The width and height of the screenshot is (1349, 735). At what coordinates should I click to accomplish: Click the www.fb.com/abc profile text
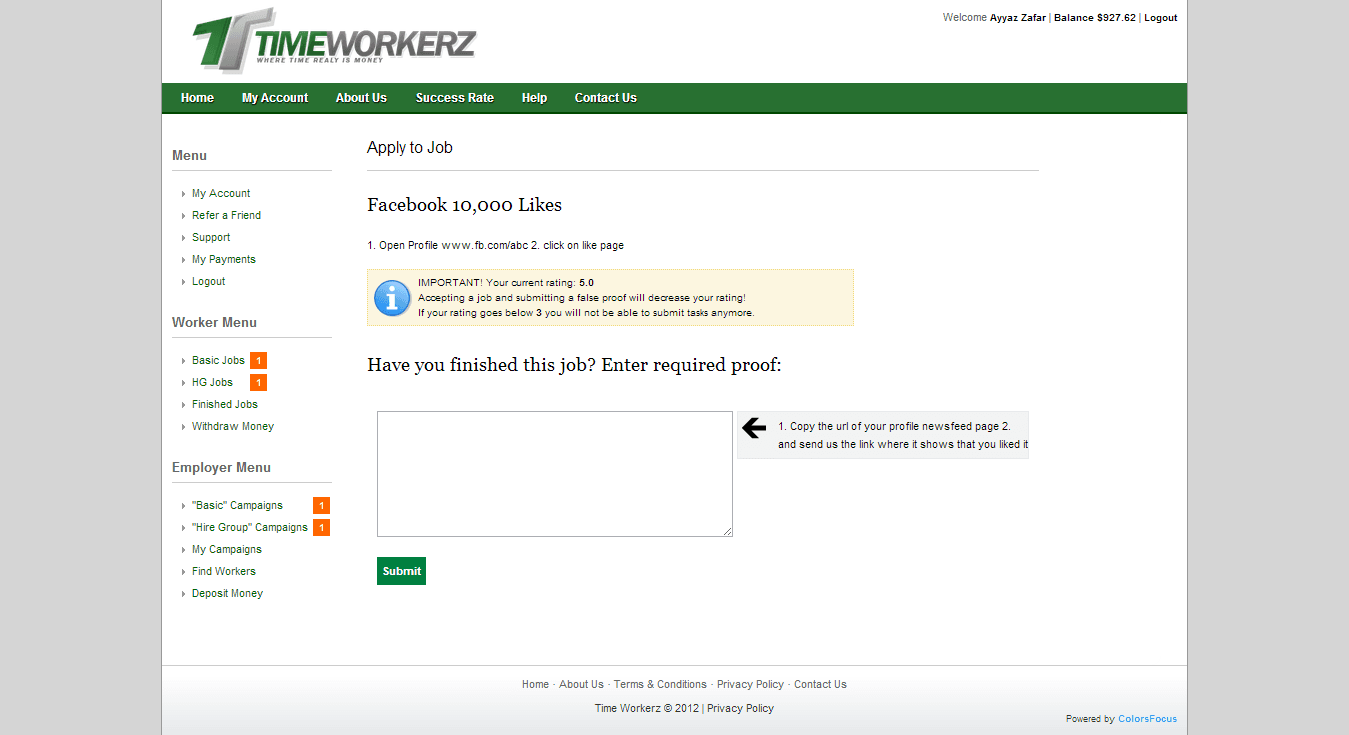click(x=485, y=246)
